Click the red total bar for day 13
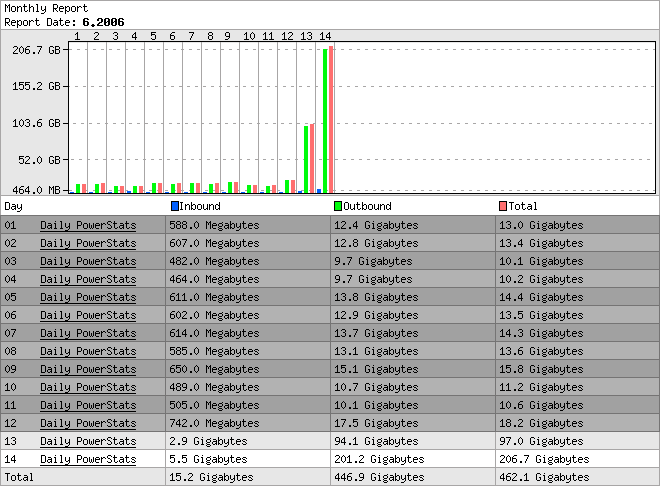660x486 pixels. (x=312, y=159)
